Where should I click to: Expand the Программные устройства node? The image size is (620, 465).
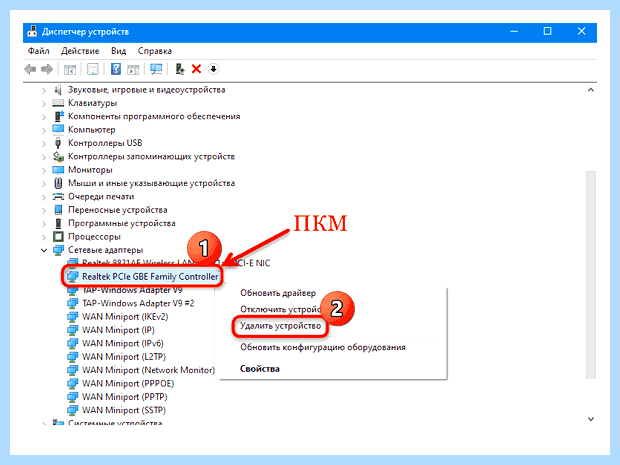pos(44,224)
